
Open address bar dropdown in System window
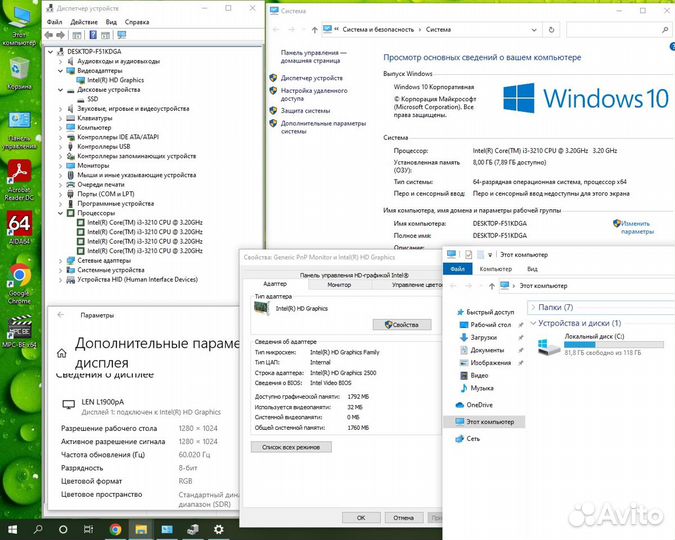[x=534, y=30]
